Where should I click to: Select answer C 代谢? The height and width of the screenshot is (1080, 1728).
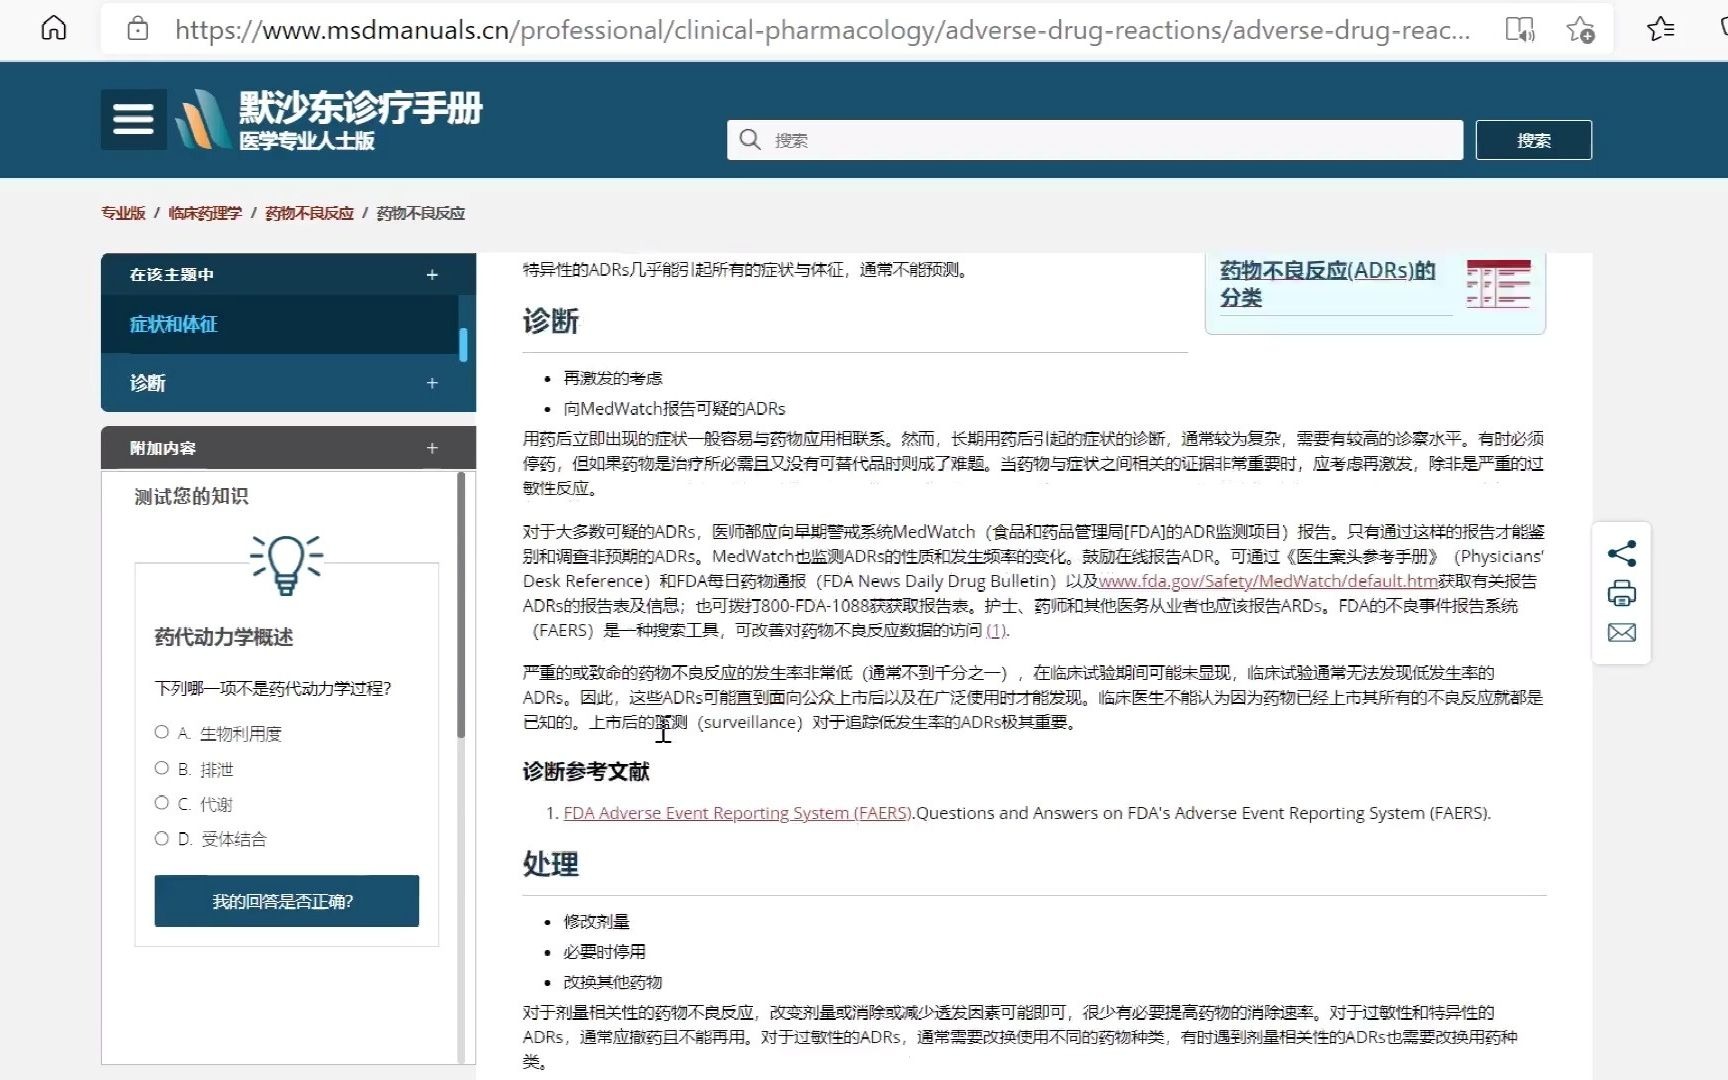[161, 803]
